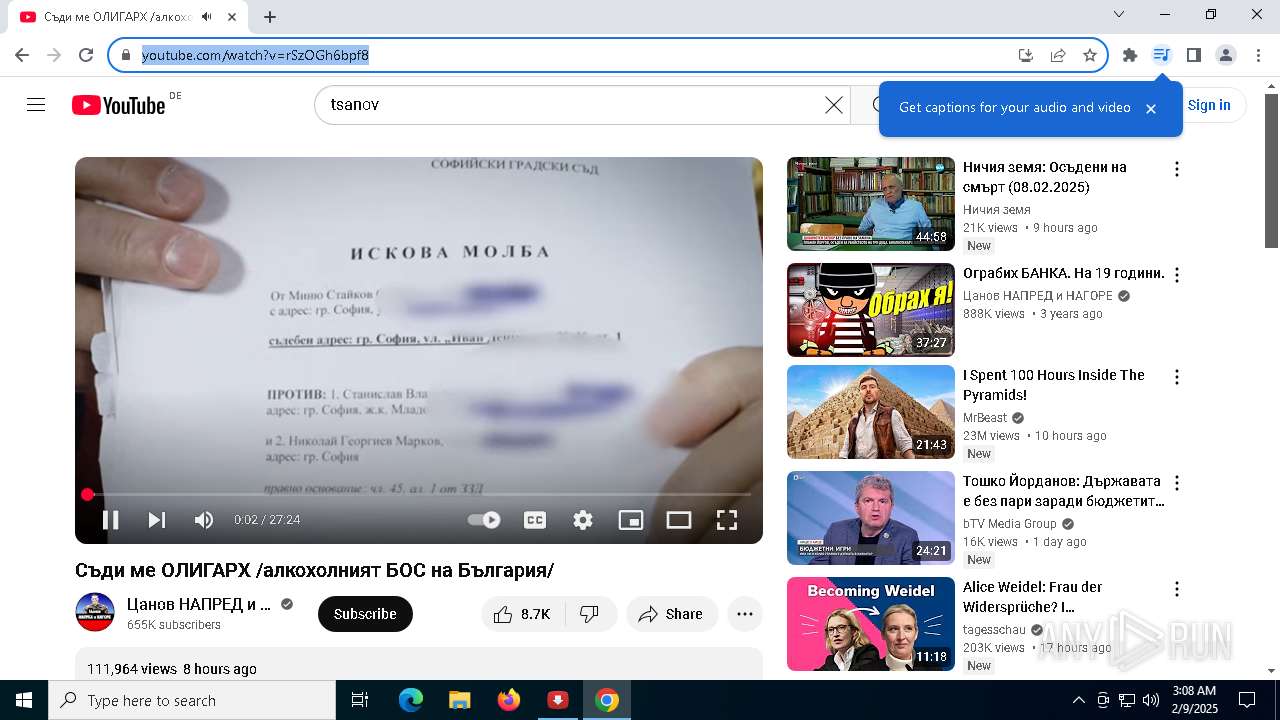Image resolution: width=1280 pixels, height=720 pixels.
Task: Open options for Ничия земя video
Action: click(1177, 169)
